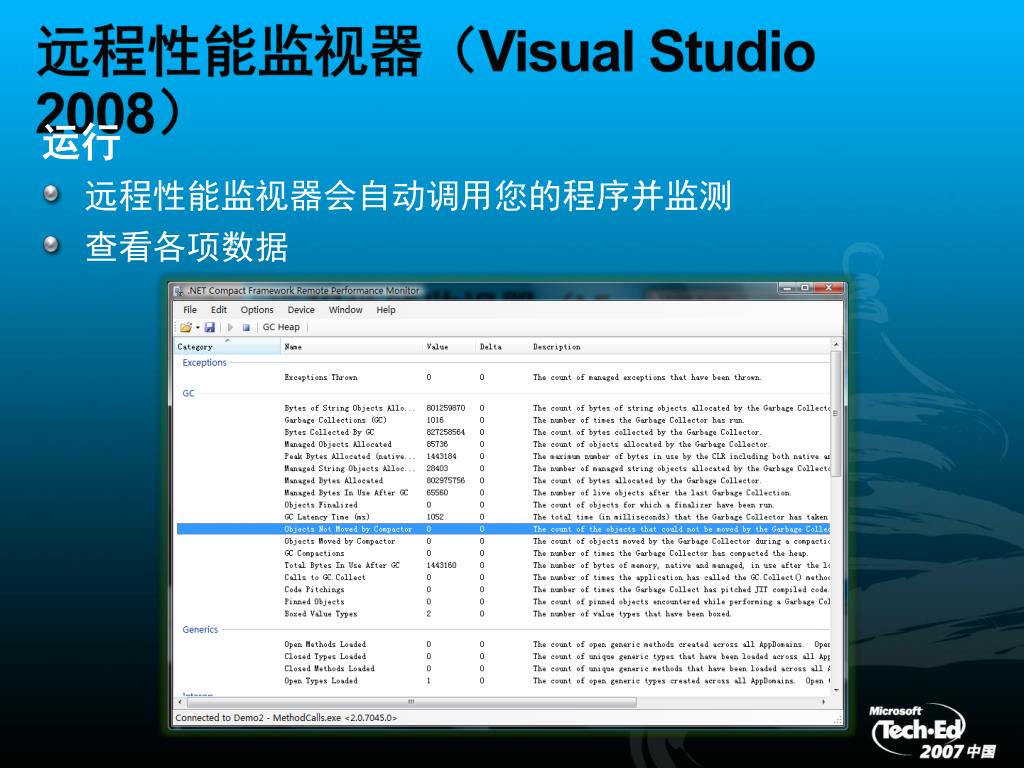This screenshot has height=768, width=1024.
Task: Open the Edit menu
Action: 219,310
